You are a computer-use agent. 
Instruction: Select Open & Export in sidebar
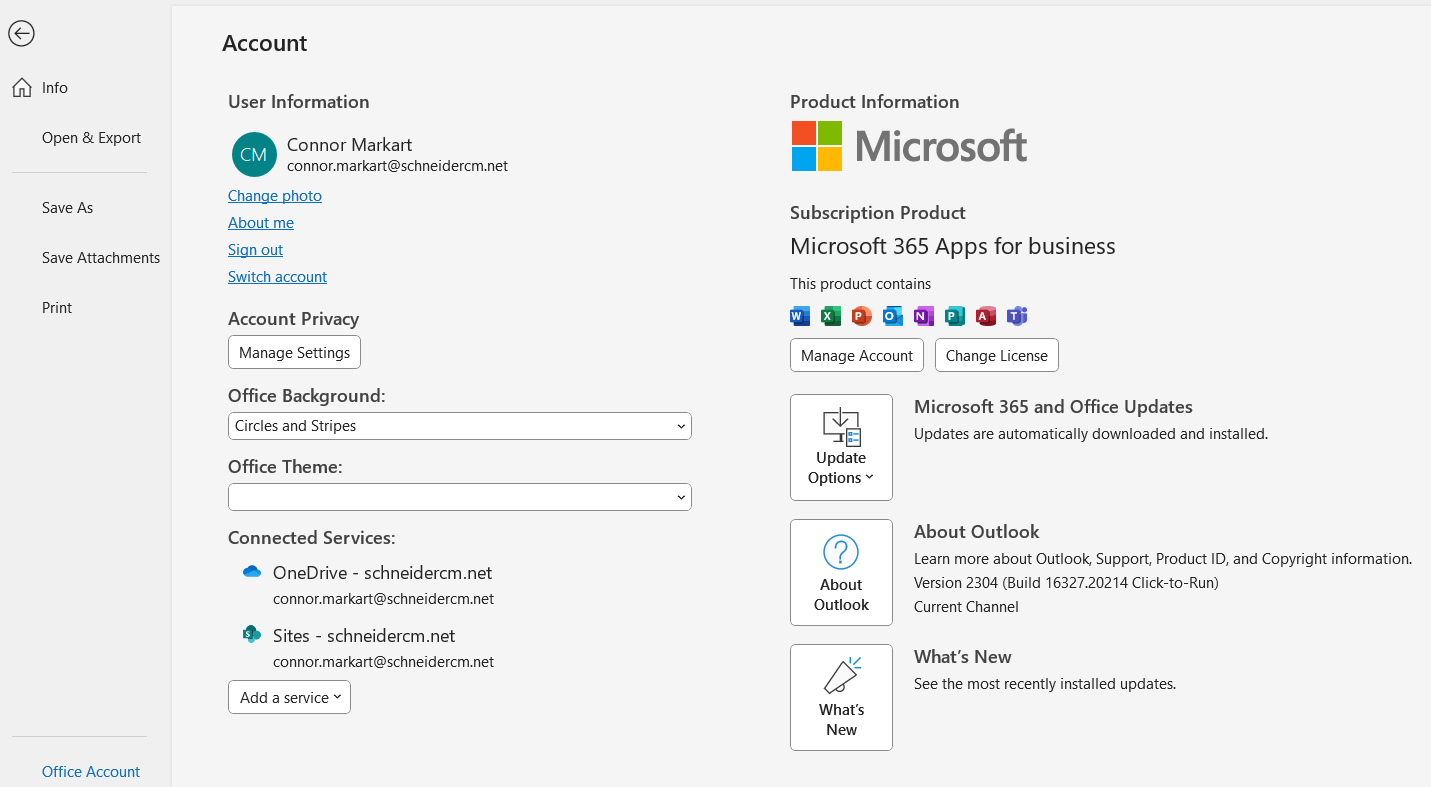(91, 138)
